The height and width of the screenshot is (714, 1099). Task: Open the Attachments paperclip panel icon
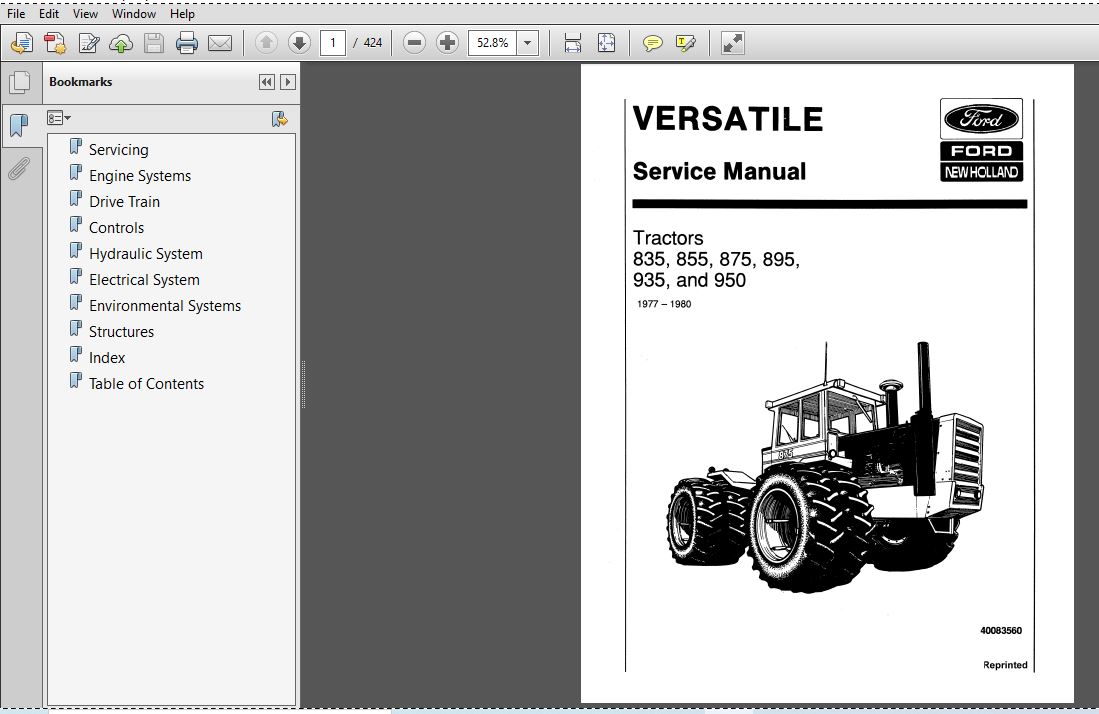pyautogui.click(x=19, y=168)
